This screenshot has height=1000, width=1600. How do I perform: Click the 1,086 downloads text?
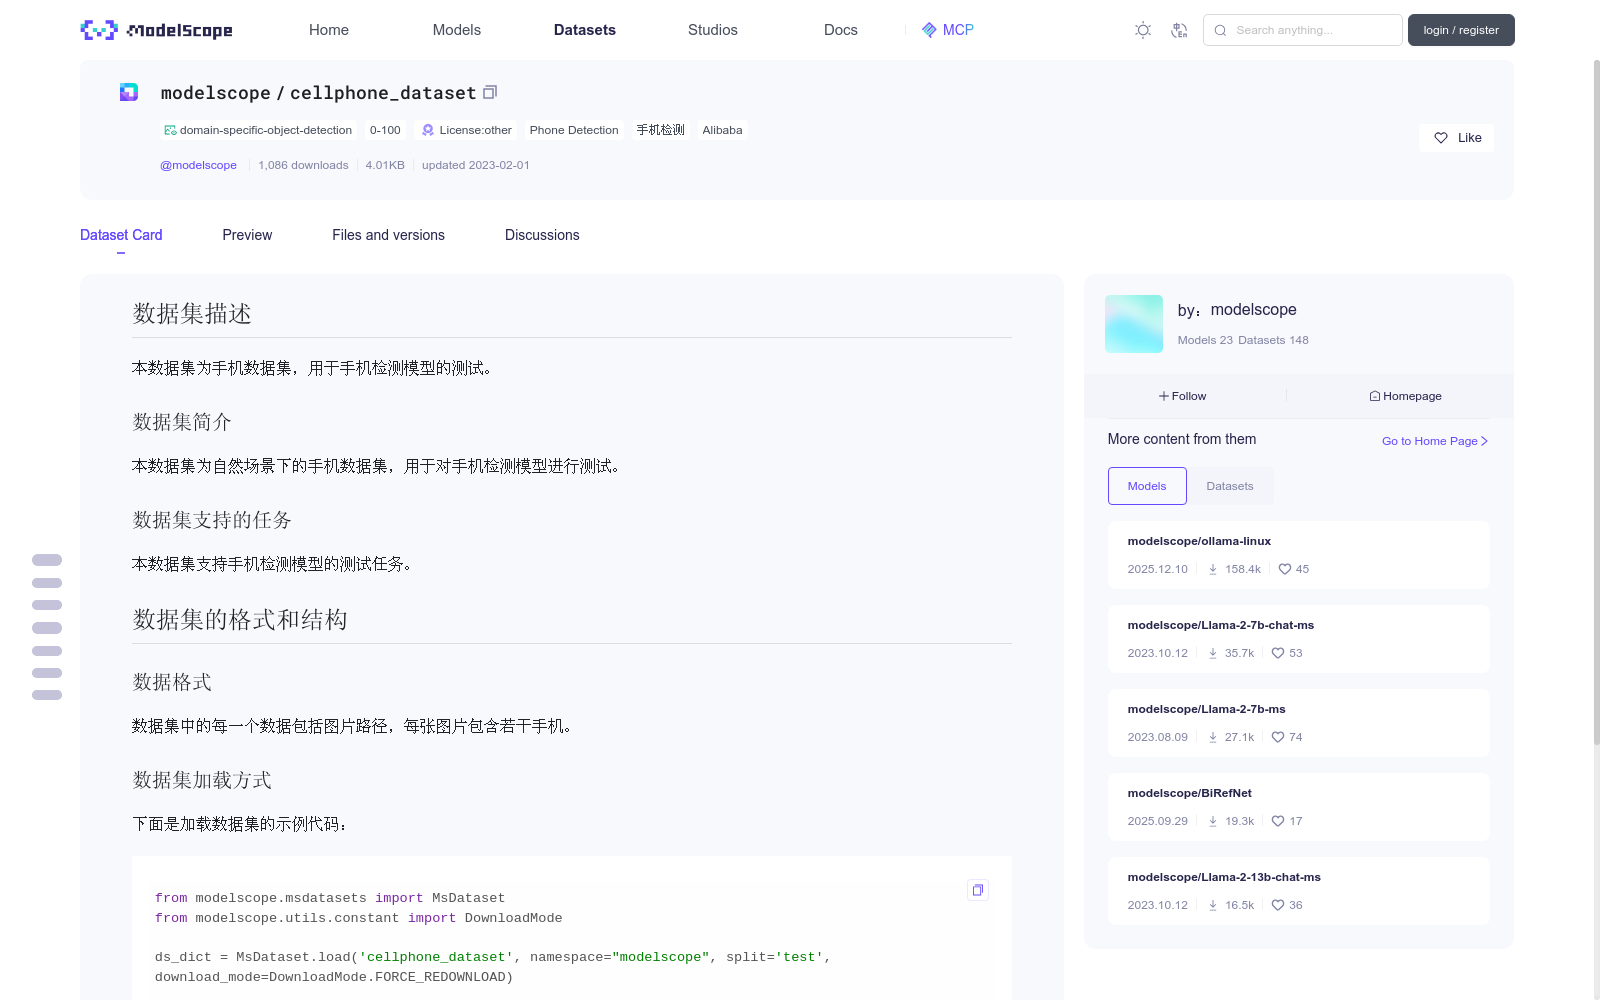(304, 165)
